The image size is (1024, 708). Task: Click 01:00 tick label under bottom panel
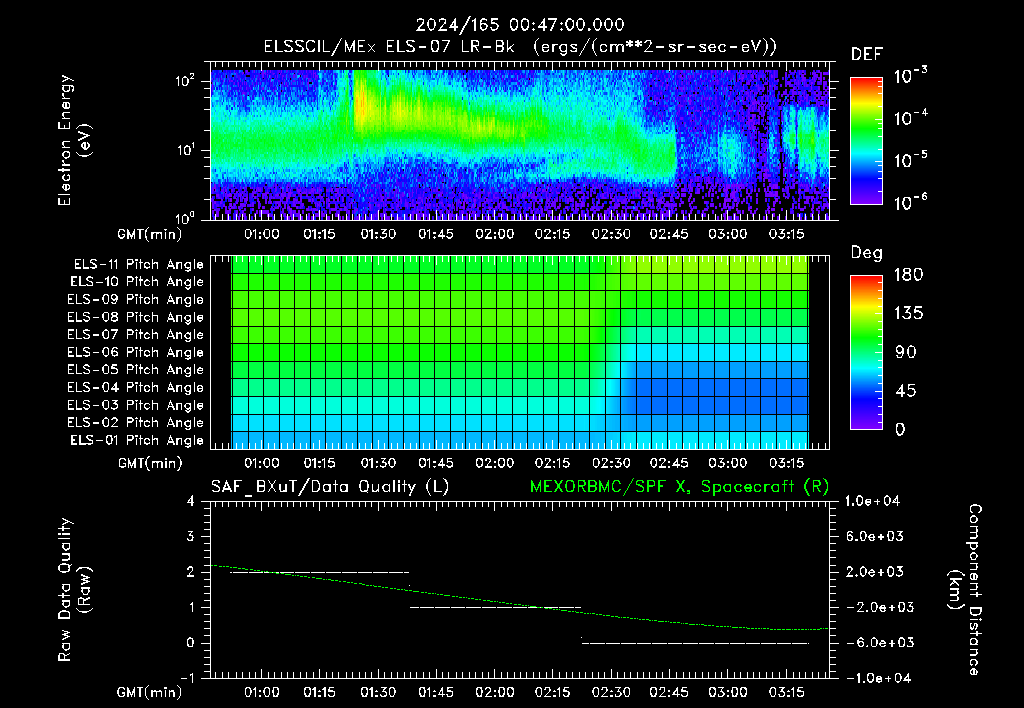(x=261, y=692)
